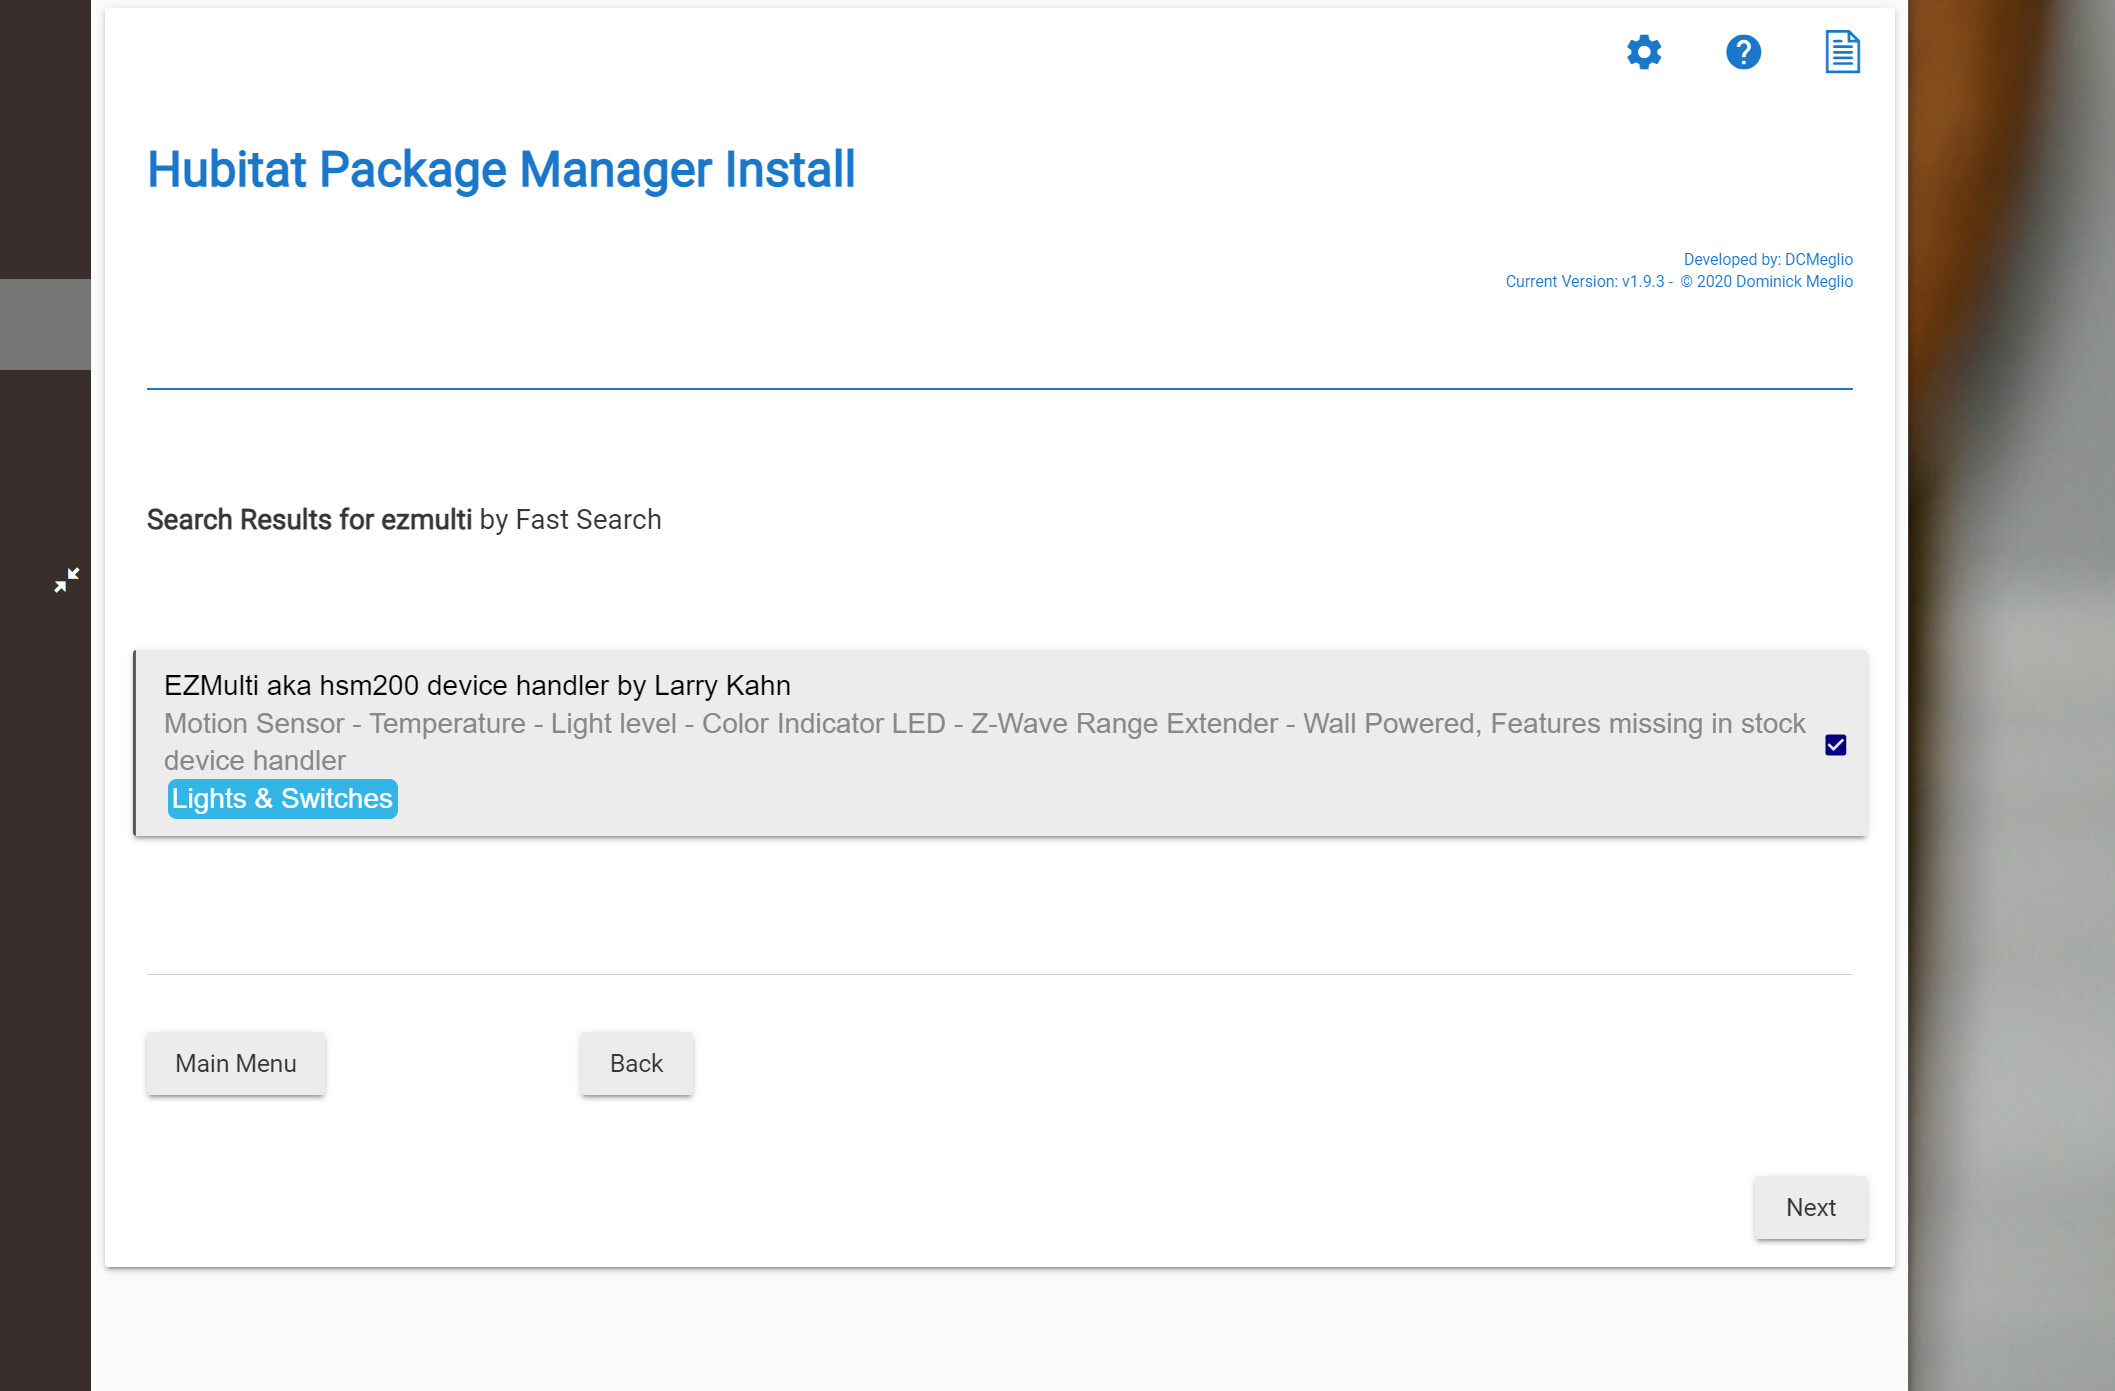Click the Lights & Switches tag
The width and height of the screenshot is (2115, 1391).
(282, 799)
